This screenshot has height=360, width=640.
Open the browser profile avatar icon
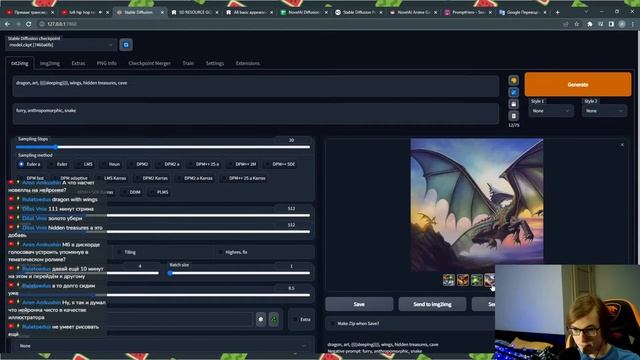point(622,24)
